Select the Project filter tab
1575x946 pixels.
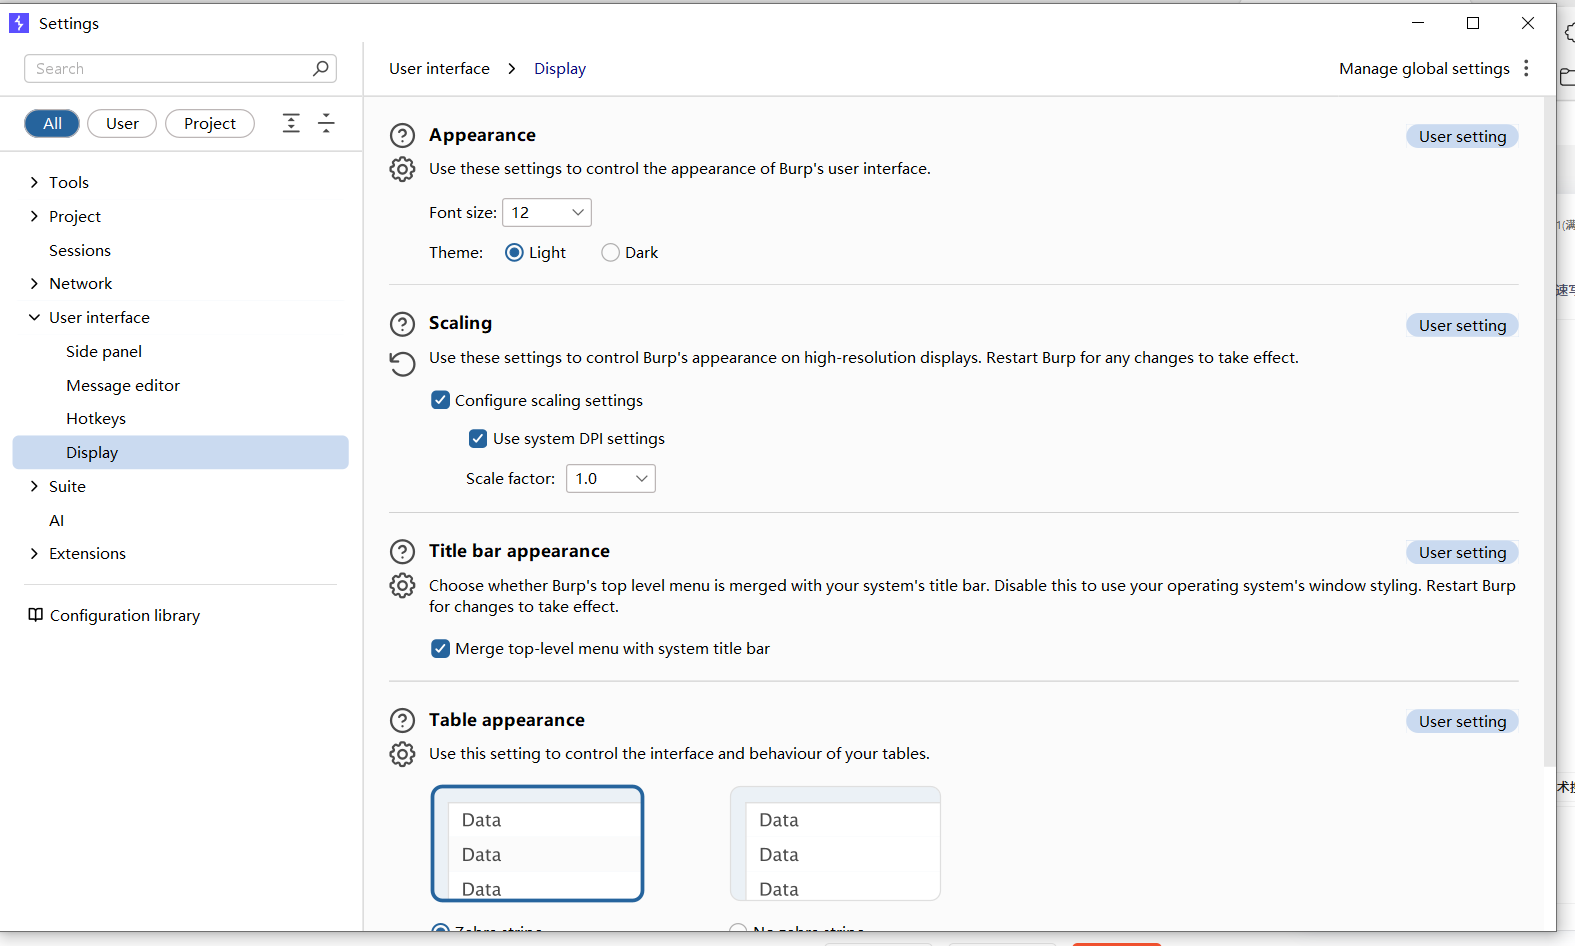pos(210,123)
